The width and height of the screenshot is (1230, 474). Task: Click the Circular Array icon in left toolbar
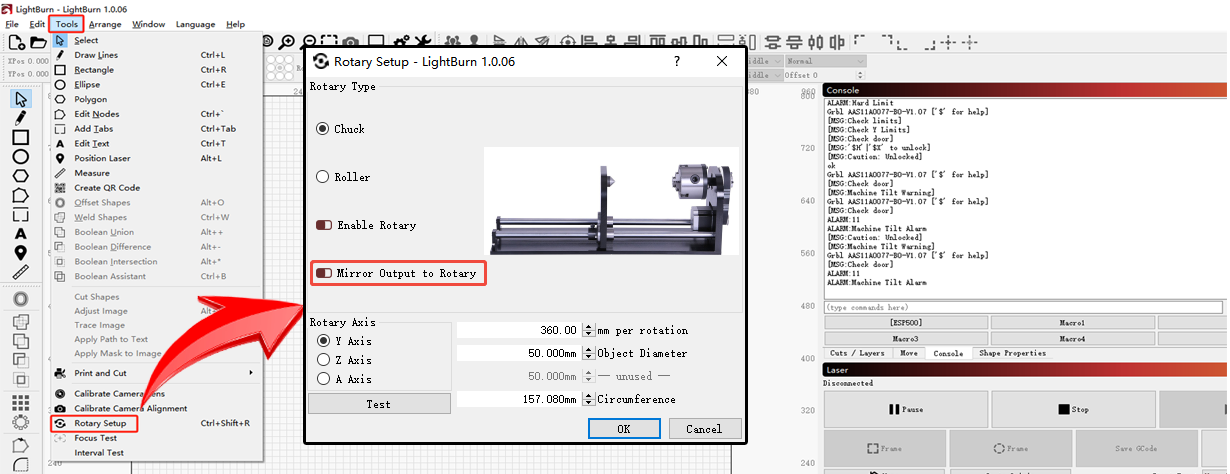click(20, 422)
